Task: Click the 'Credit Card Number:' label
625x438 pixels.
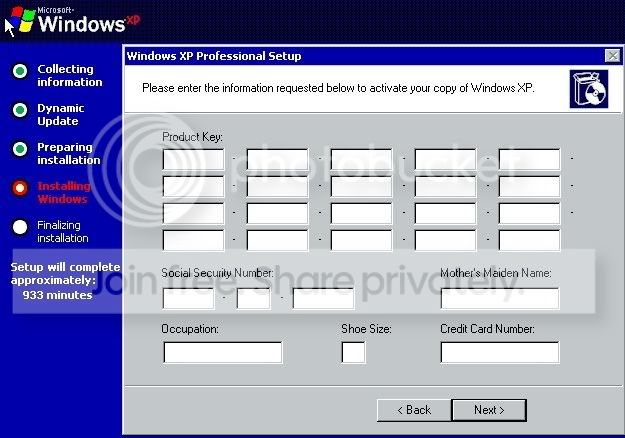Action: 487,329
